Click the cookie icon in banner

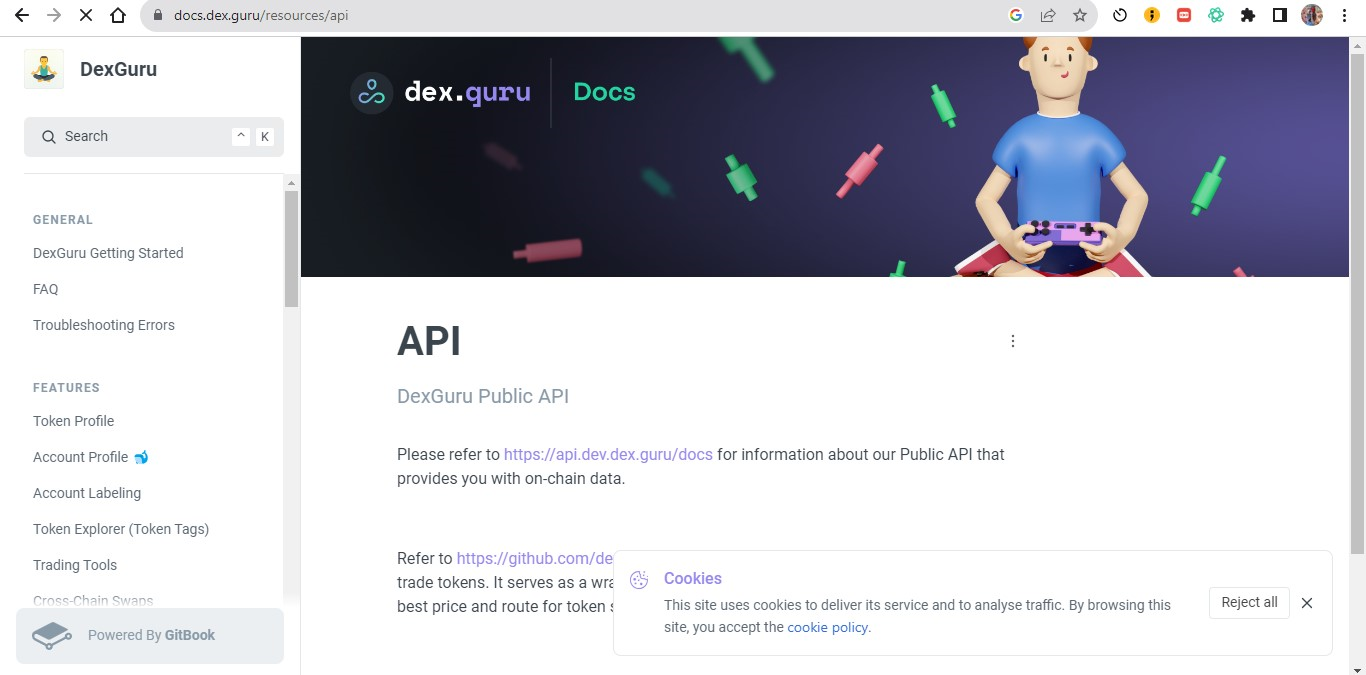coord(639,580)
